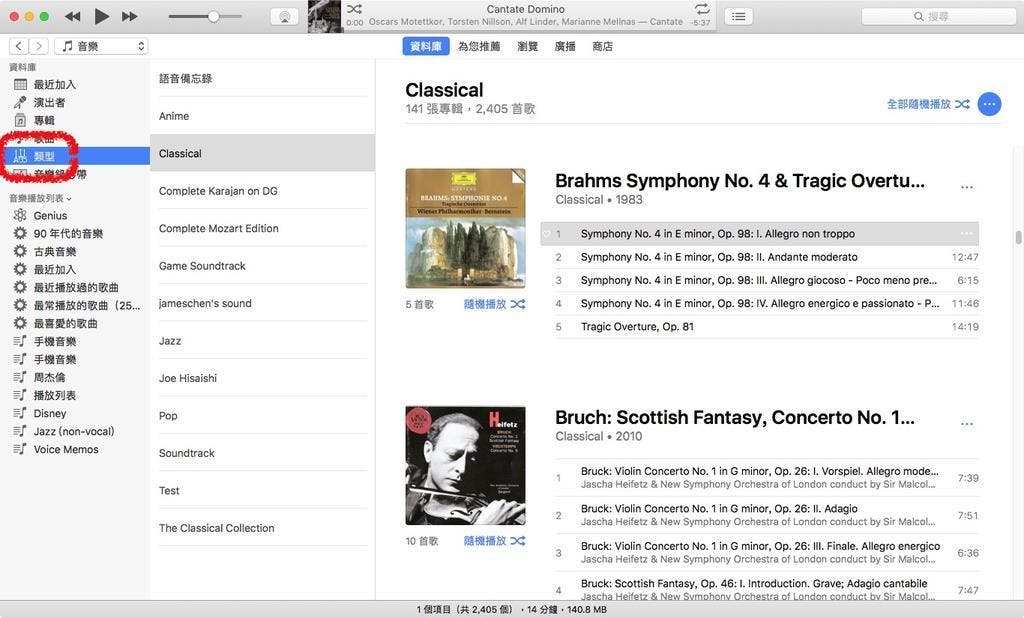Image resolution: width=1024 pixels, height=618 pixels.
Task: Open the Jazz (non-vocal) playlist
Action: [75, 431]
